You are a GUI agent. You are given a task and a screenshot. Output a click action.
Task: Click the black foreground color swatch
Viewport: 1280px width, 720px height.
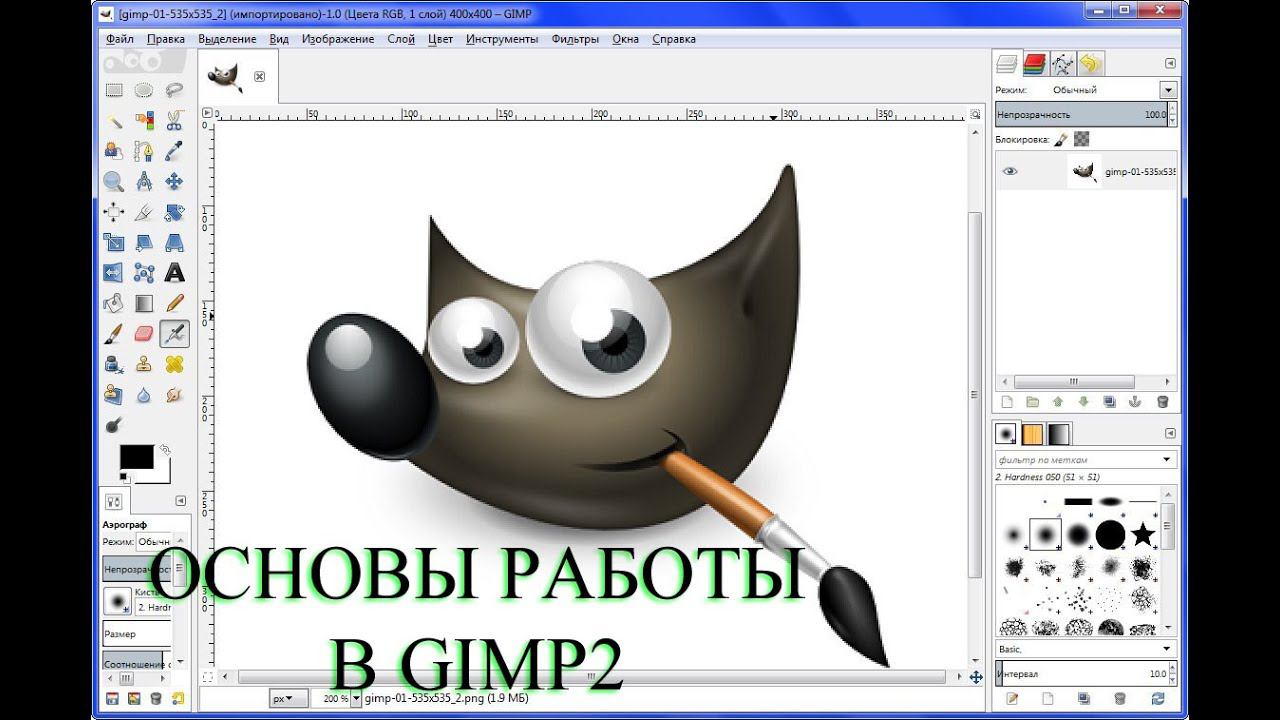point(137,457)
